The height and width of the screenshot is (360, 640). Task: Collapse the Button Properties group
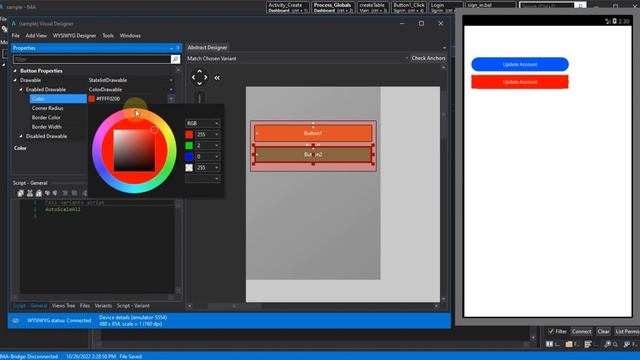pyautogui.click(x=16, y=71)
